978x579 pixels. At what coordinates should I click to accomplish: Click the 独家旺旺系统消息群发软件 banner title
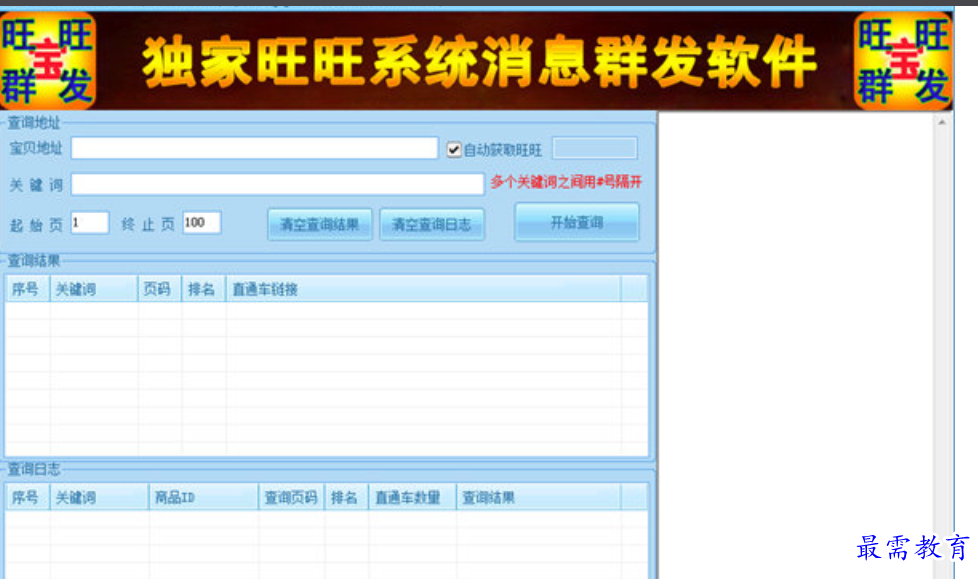coord(479,62)
